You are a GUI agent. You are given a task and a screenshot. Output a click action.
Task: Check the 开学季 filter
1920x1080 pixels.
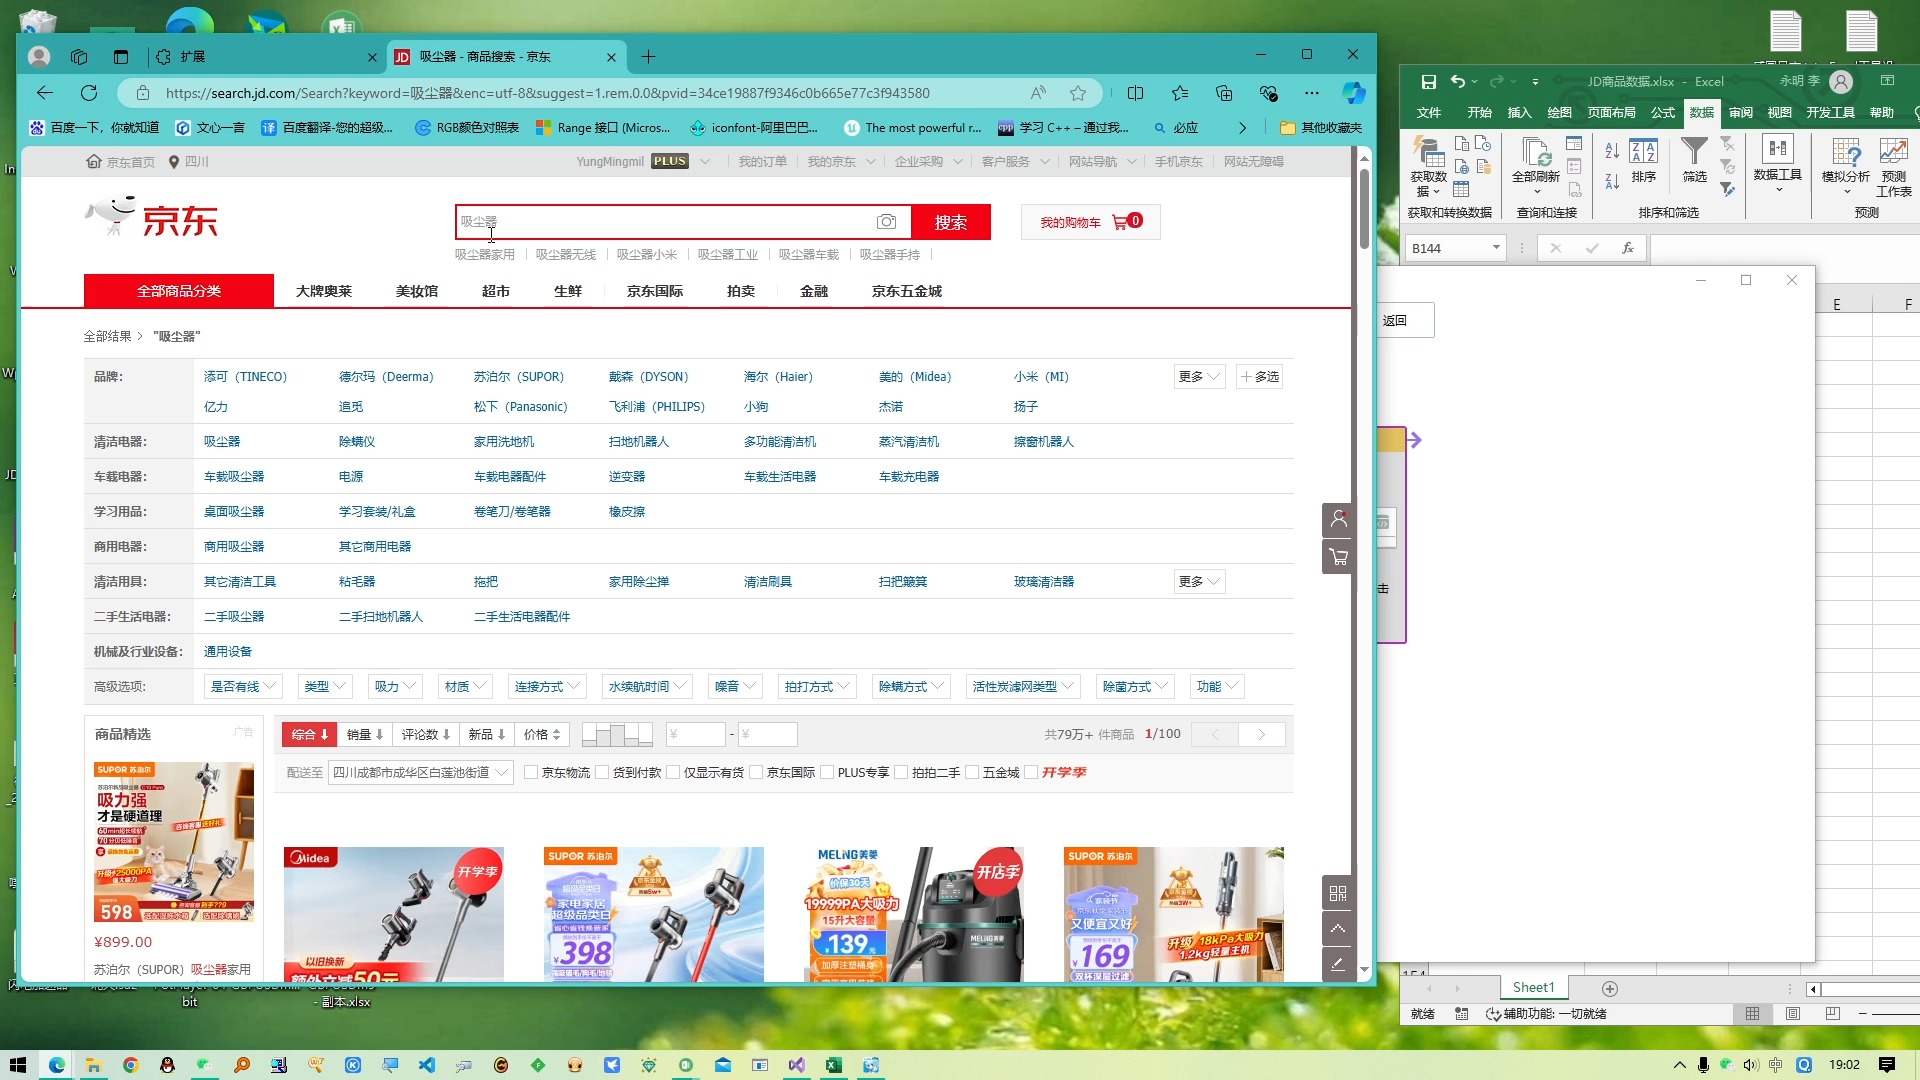[1031, 773]
